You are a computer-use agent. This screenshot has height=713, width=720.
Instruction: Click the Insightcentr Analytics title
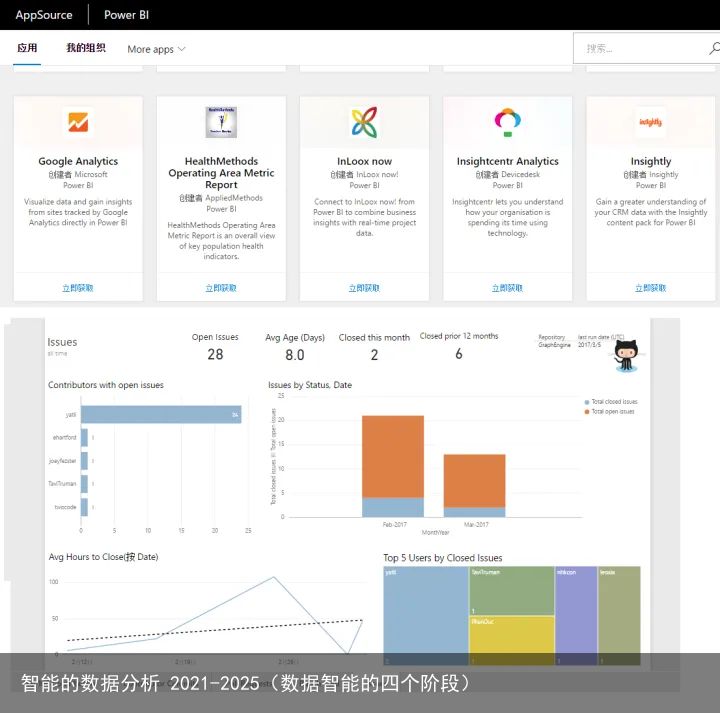point(507,161)
